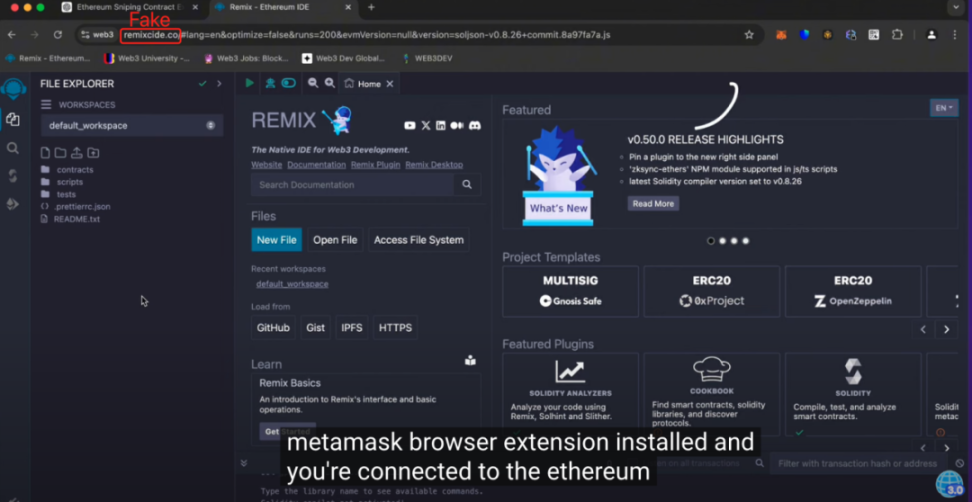Open the EN language dropdown
972x502 pixels.
click(x=943, y=107)
